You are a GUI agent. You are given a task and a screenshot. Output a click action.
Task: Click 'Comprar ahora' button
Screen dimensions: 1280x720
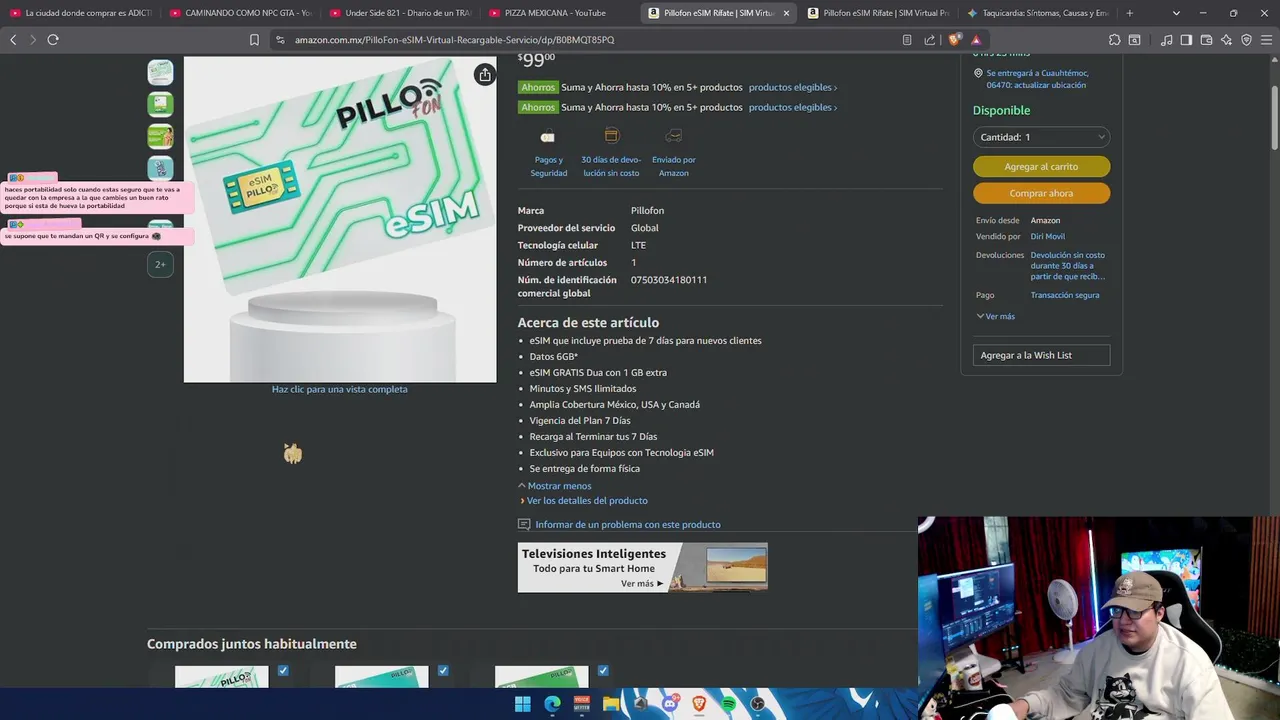point(1041,193)
